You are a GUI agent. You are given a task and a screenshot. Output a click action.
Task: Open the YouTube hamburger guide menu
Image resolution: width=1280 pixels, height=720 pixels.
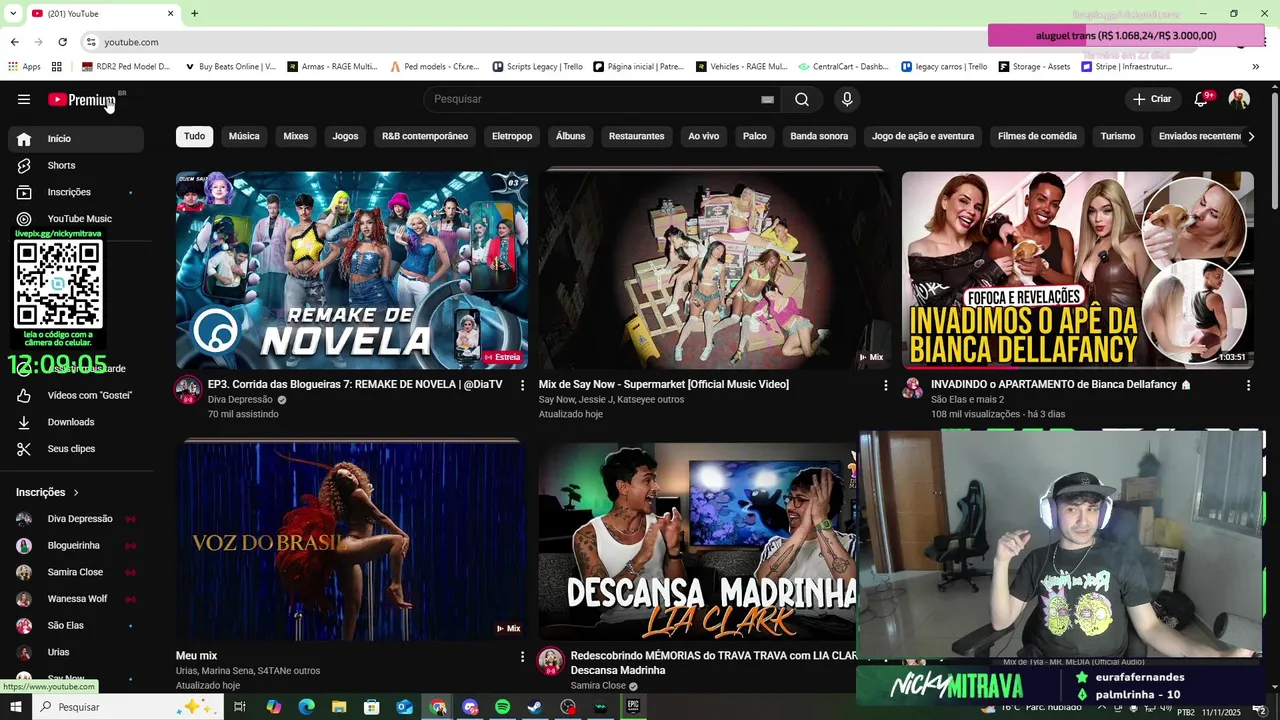(x=24, y=99)
